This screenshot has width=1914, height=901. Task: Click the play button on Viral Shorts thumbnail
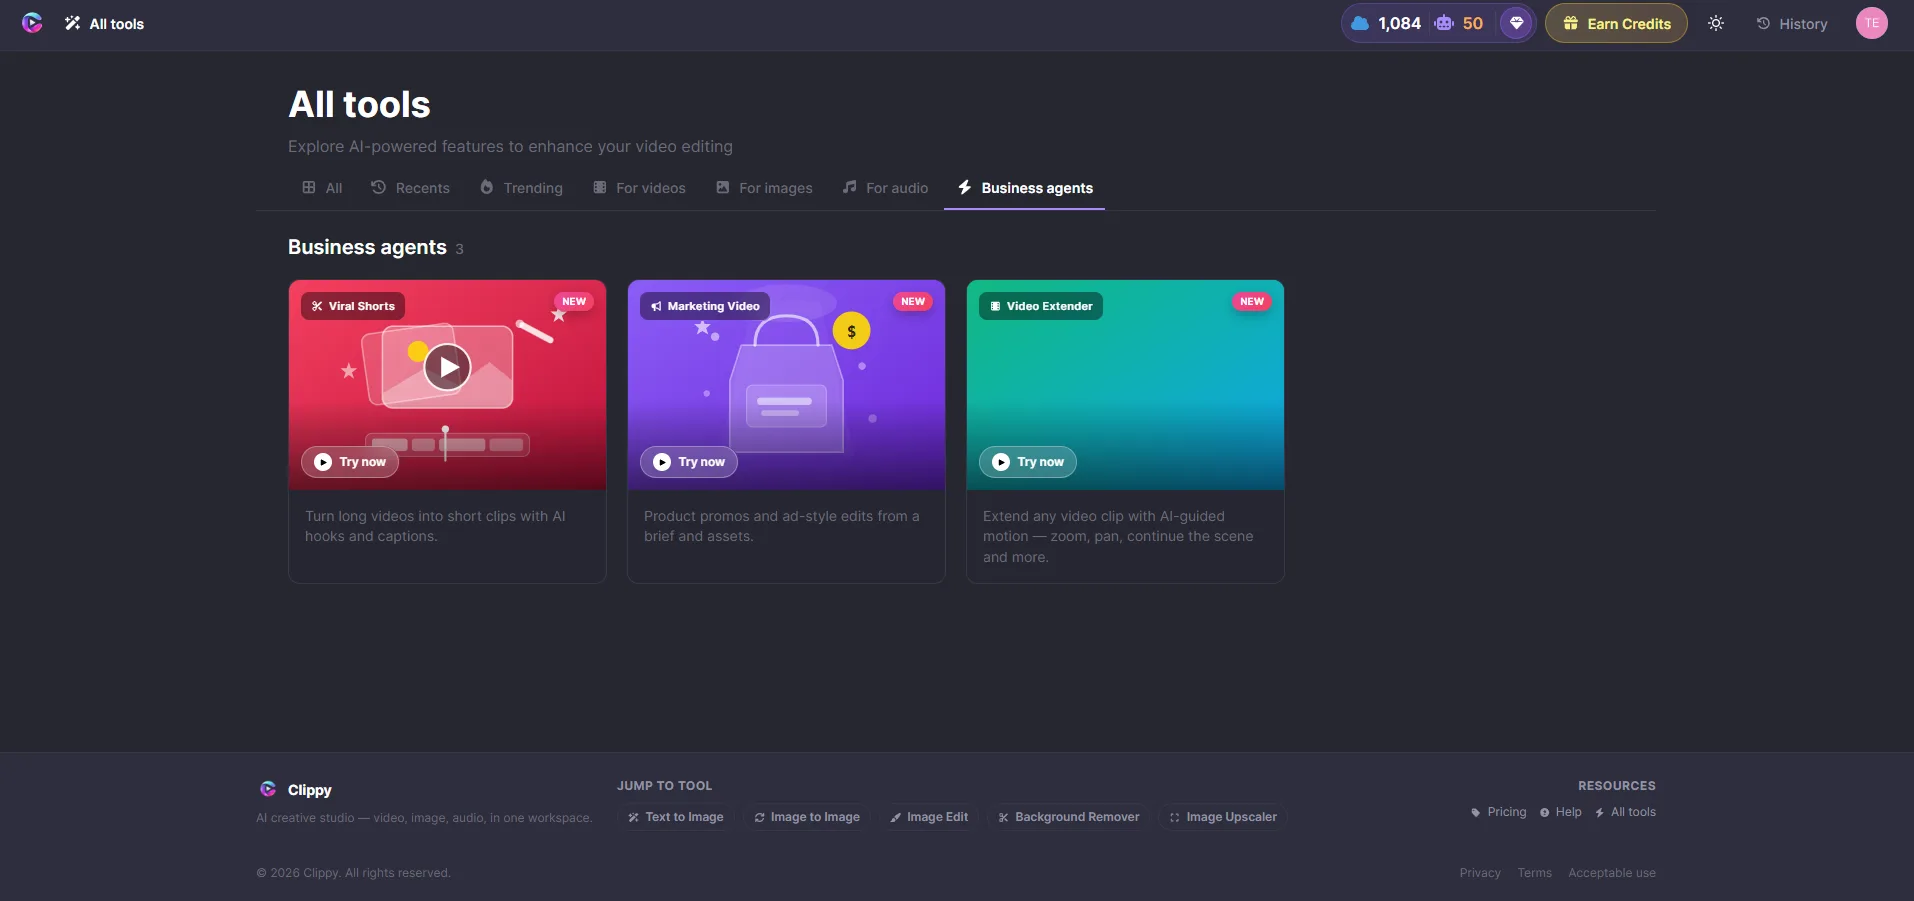pos(447,367)
